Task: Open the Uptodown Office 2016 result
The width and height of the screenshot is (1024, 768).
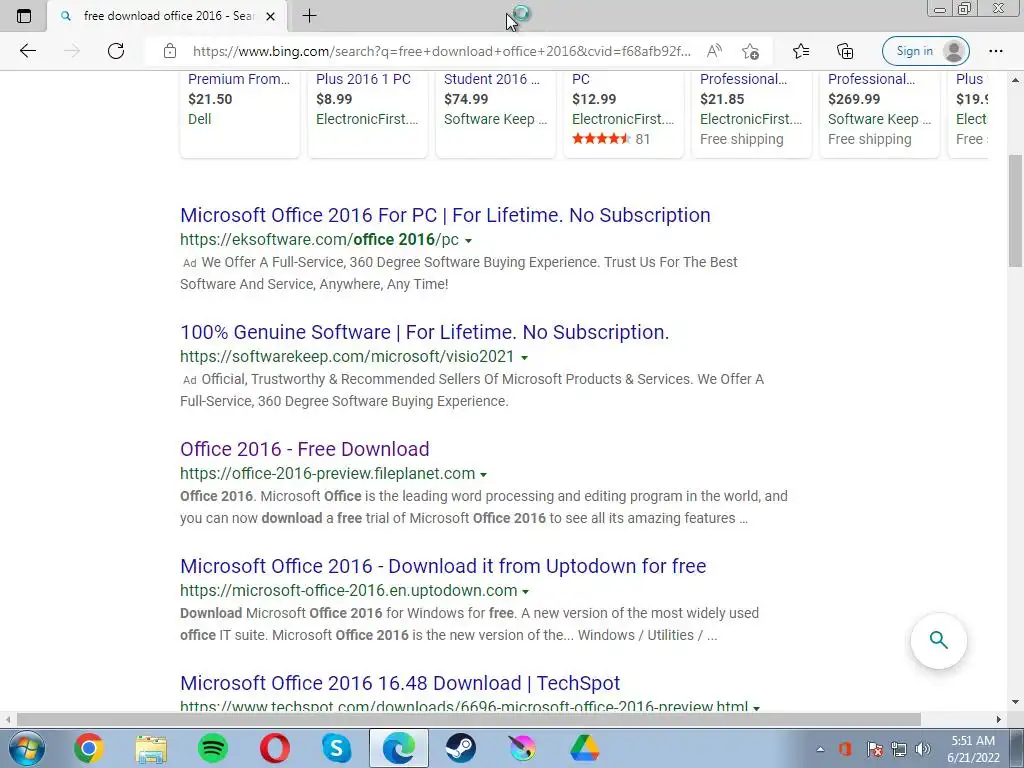Action: 443,566
